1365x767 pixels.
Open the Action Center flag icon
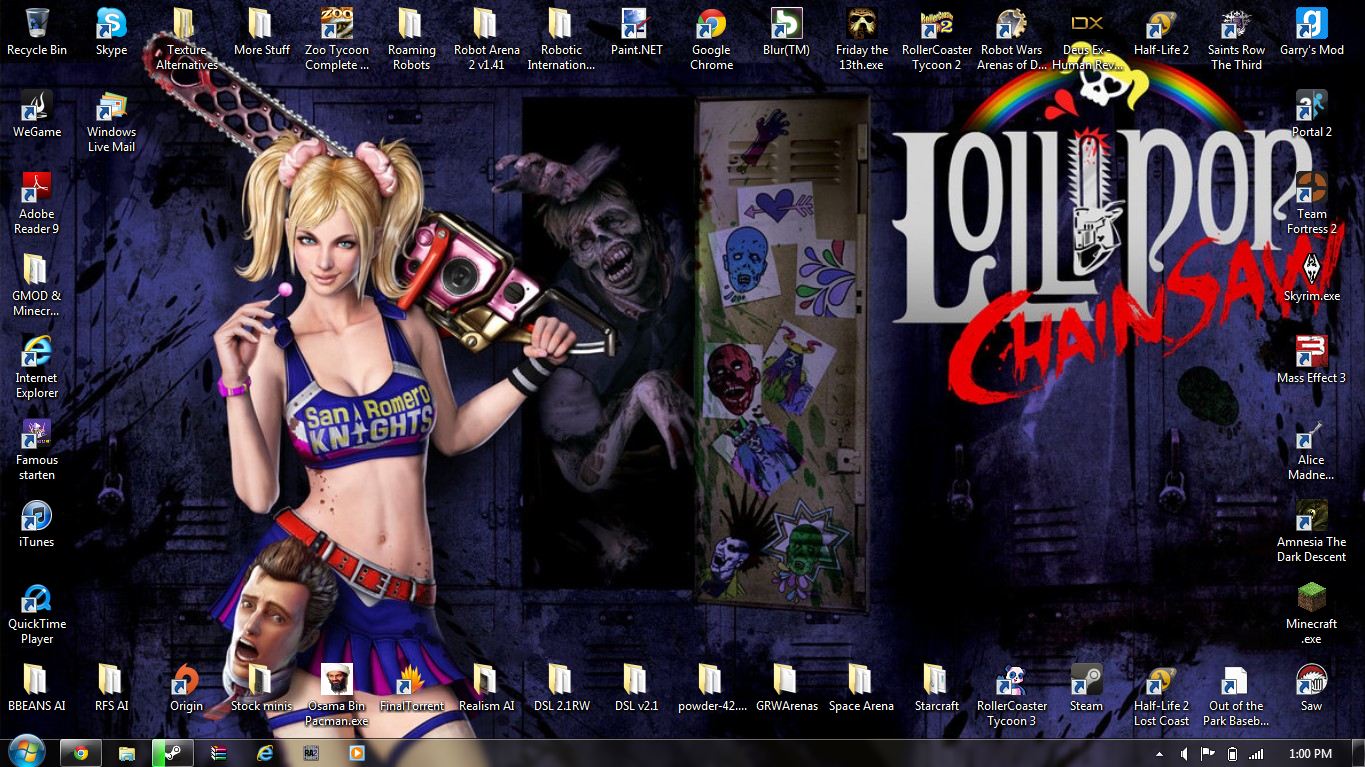click(x=1208, y=754)
